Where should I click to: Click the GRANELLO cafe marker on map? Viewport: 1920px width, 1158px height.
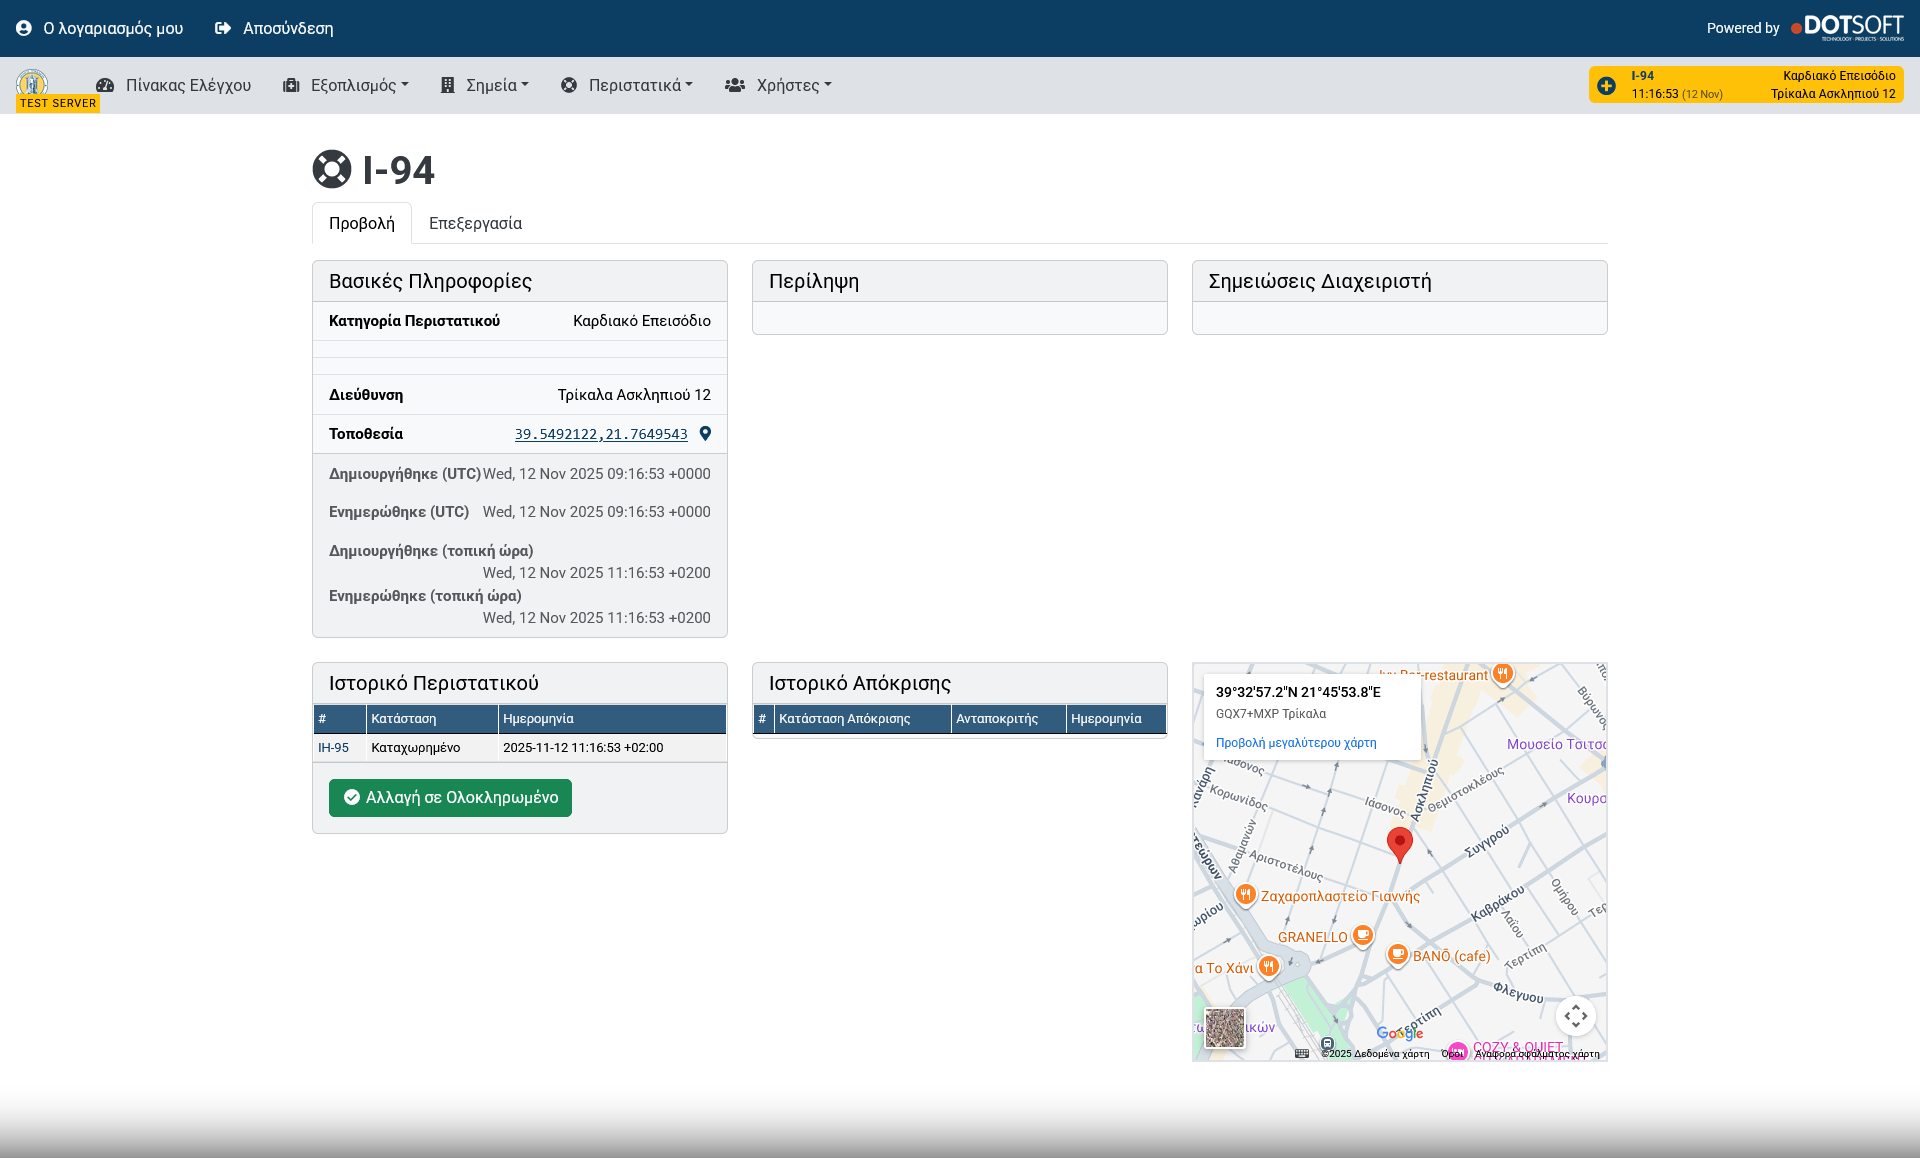point(1362,935)
